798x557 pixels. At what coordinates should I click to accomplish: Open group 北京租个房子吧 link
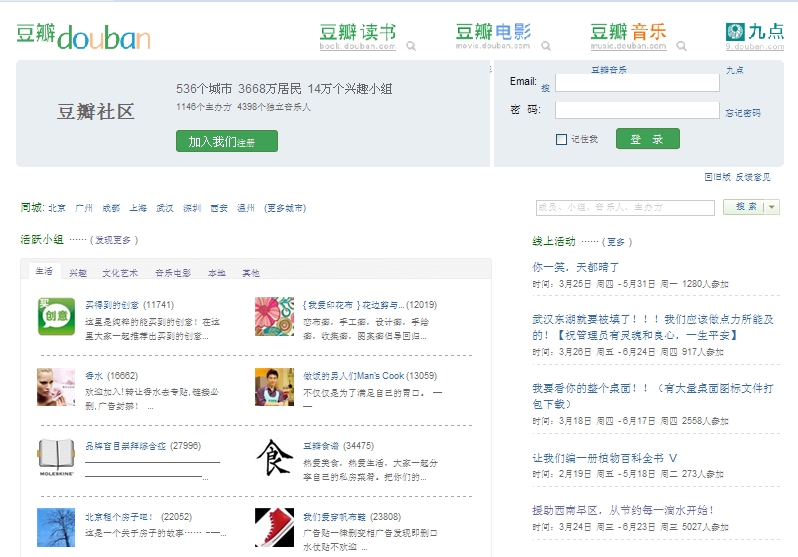[x=120, y=517]
